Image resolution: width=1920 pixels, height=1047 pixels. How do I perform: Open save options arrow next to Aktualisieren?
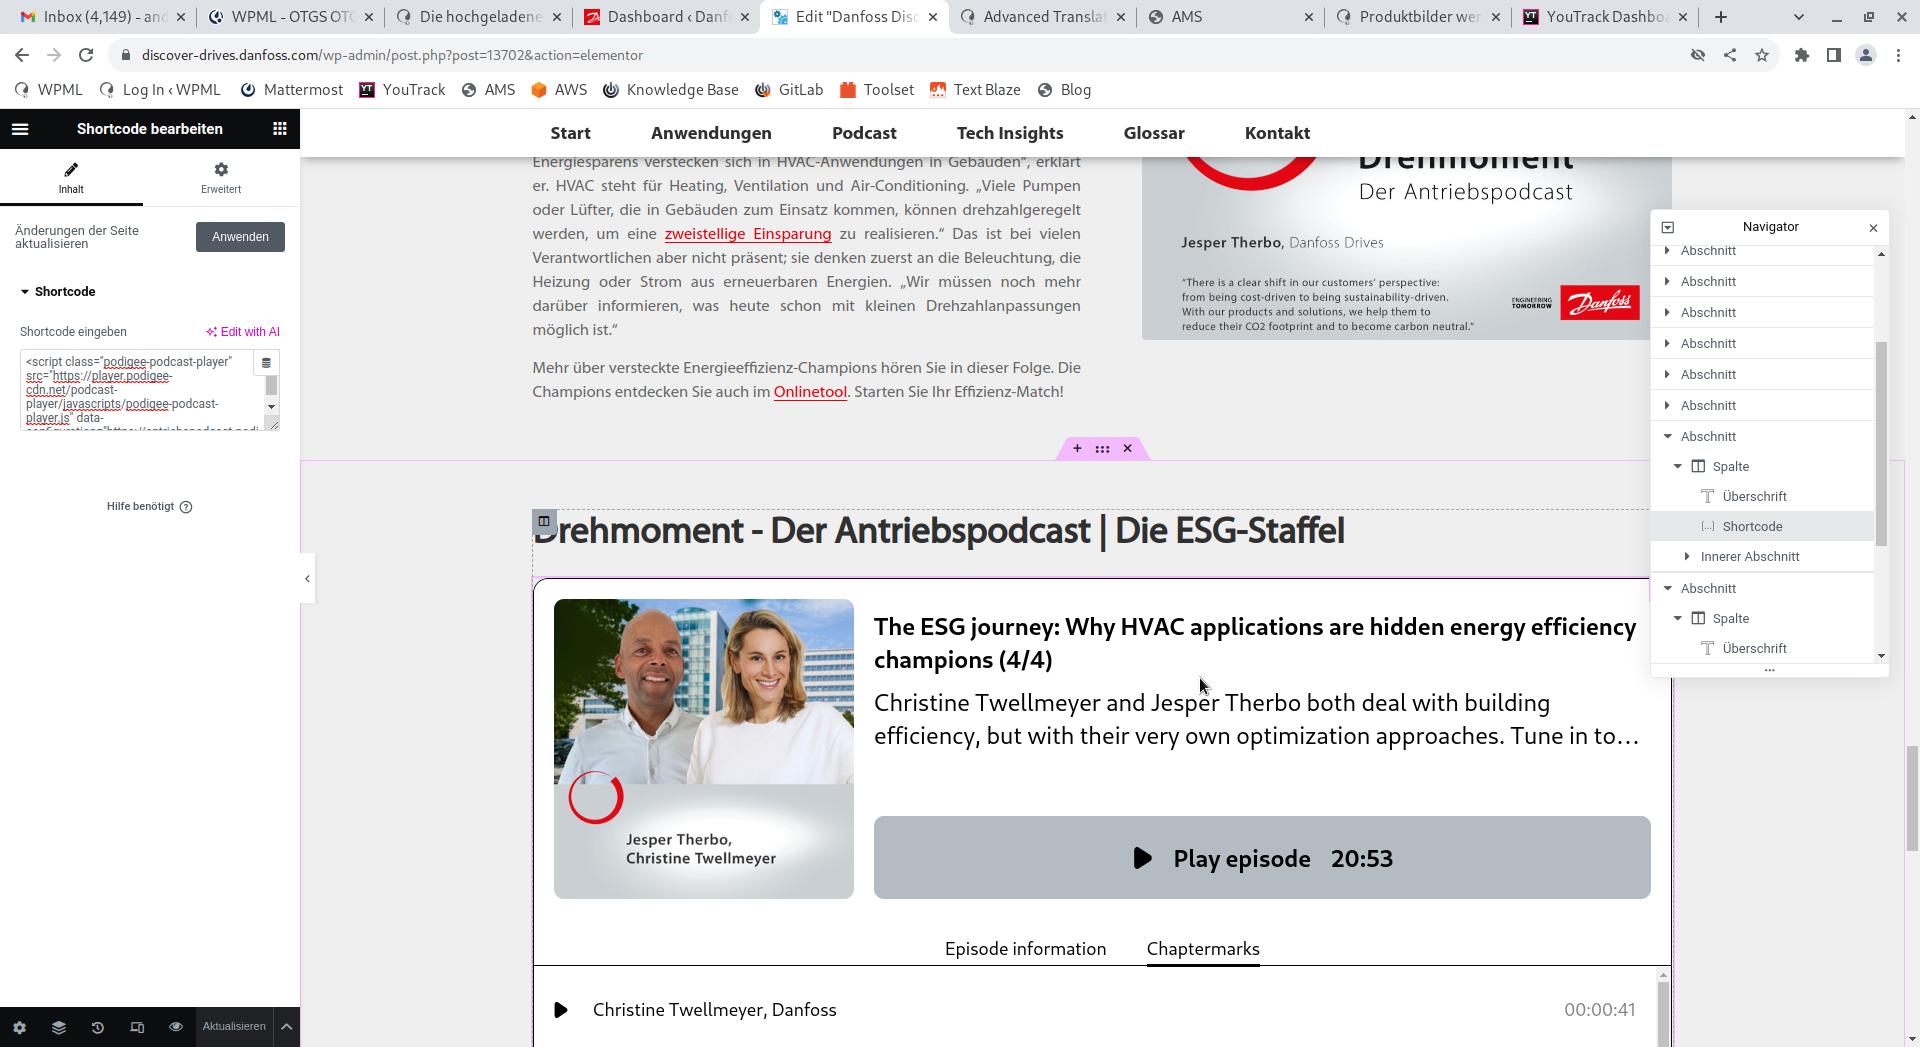click(x=286, y=1027)
